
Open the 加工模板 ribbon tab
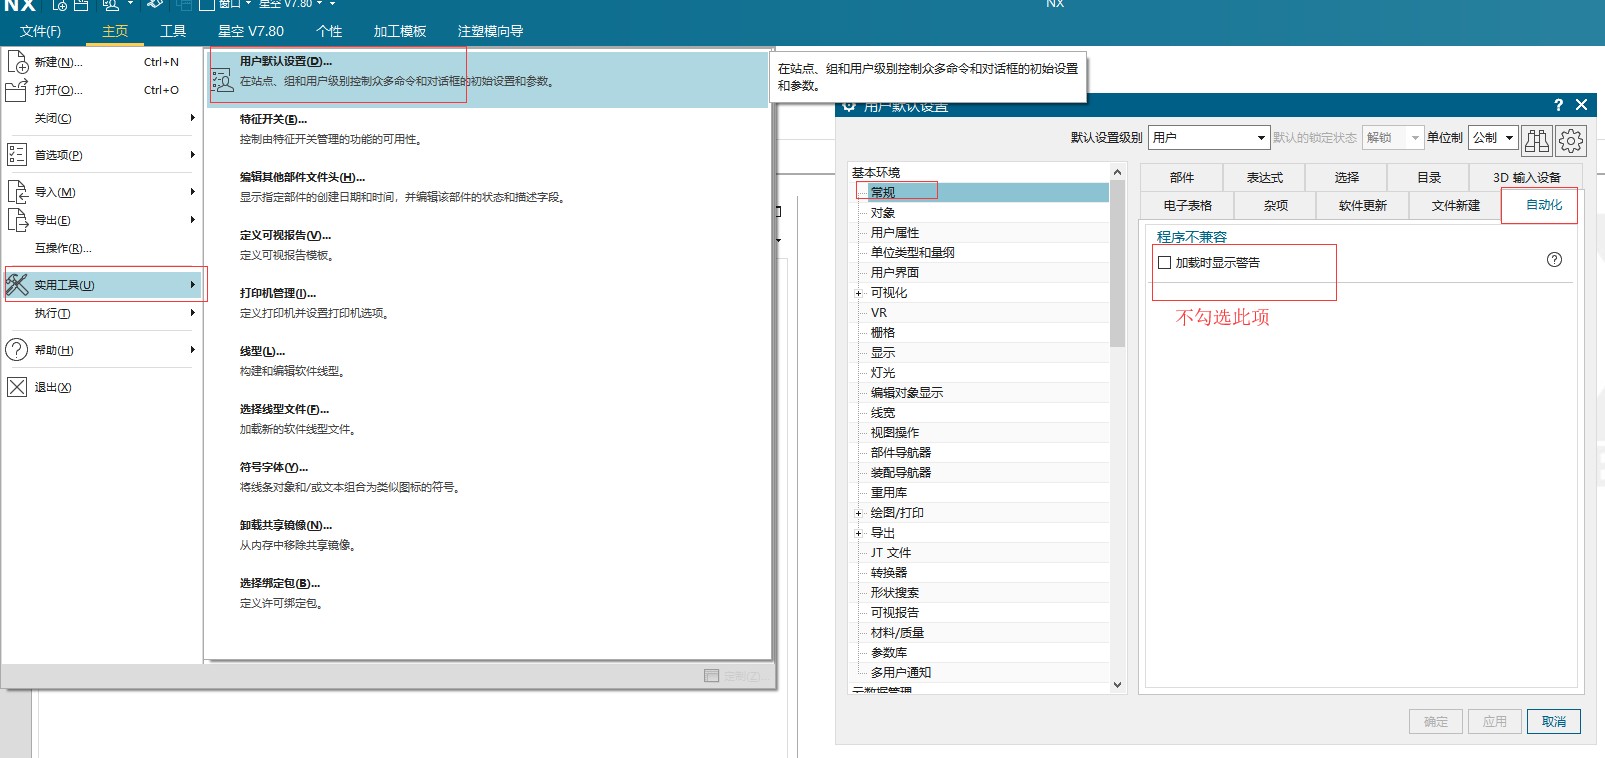point(400,31)
